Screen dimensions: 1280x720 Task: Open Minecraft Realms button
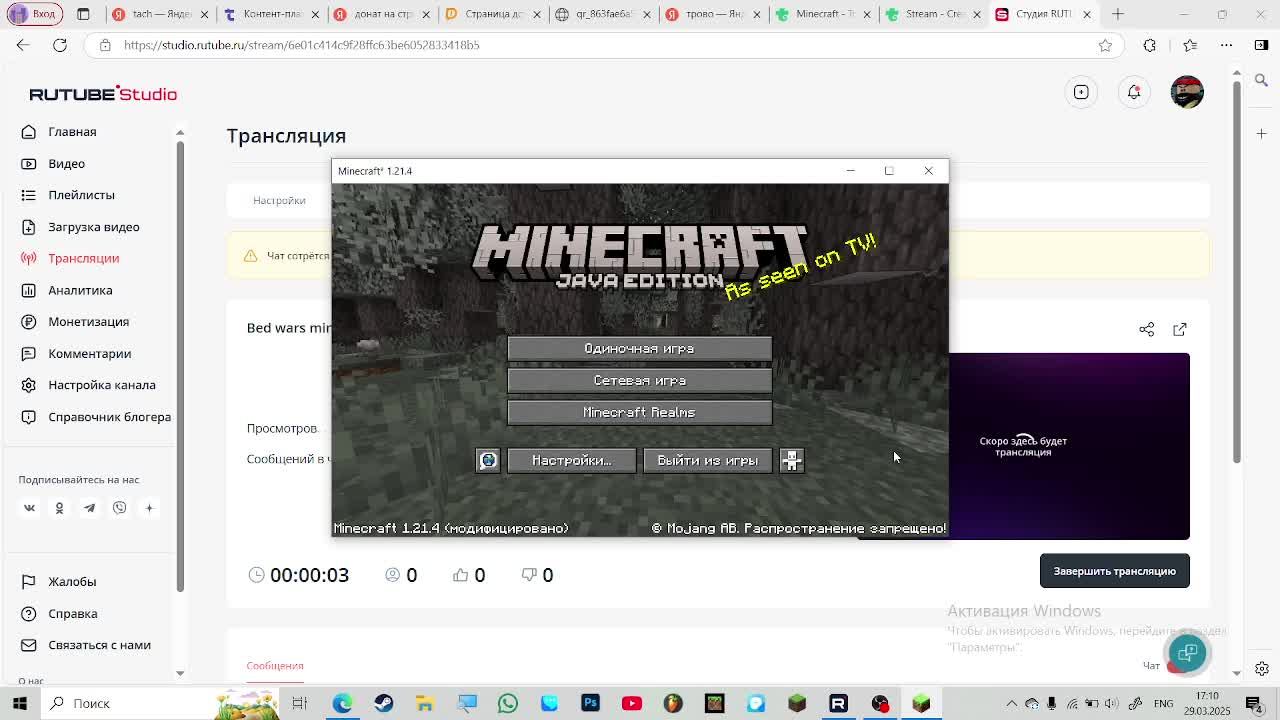click(639, 412)
